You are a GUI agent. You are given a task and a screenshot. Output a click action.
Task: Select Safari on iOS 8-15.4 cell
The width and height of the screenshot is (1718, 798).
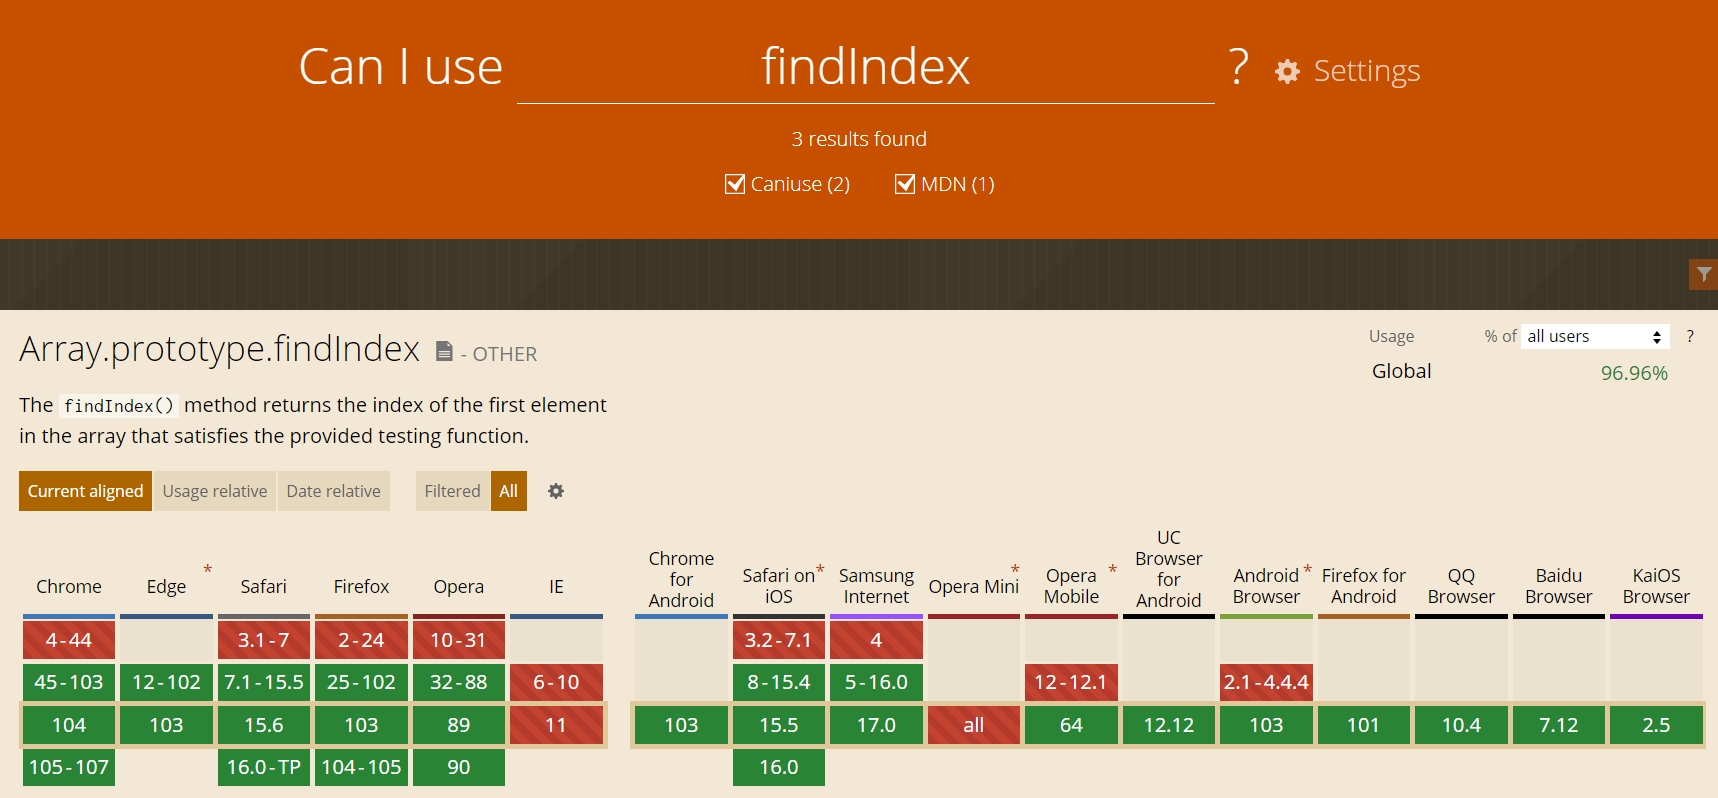tap(779, 682)
